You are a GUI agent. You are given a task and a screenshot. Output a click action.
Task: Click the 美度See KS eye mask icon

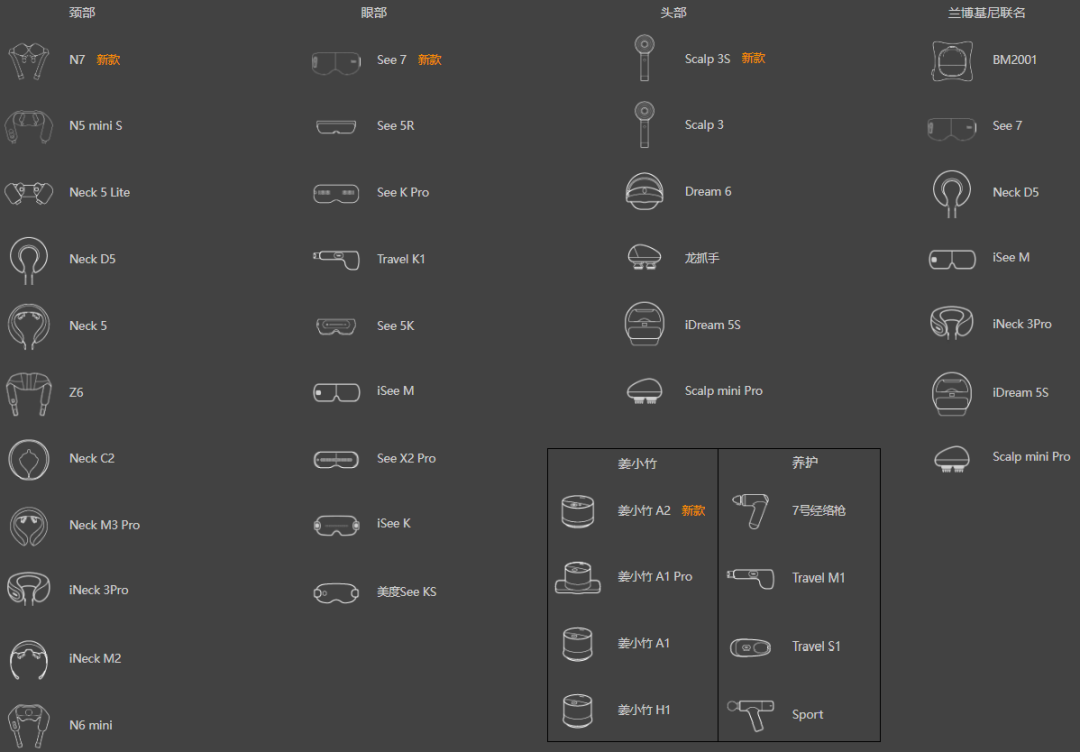coord(336,592)
